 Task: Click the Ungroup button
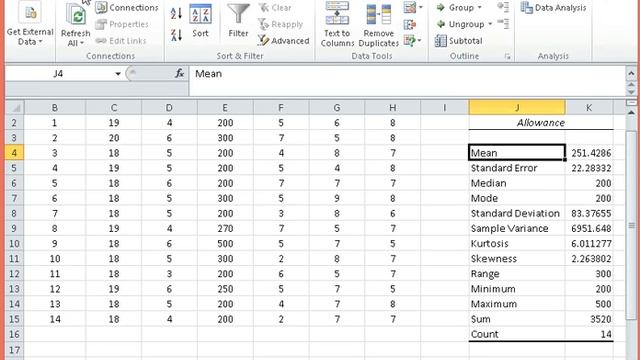pyautogui.click(x=460, y=24)
